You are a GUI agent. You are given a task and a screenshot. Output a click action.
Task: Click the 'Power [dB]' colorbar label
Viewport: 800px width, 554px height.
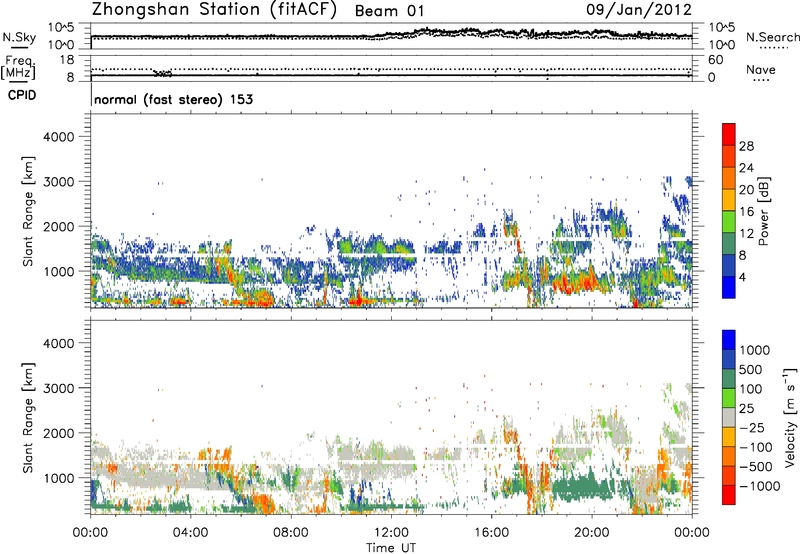763,211
